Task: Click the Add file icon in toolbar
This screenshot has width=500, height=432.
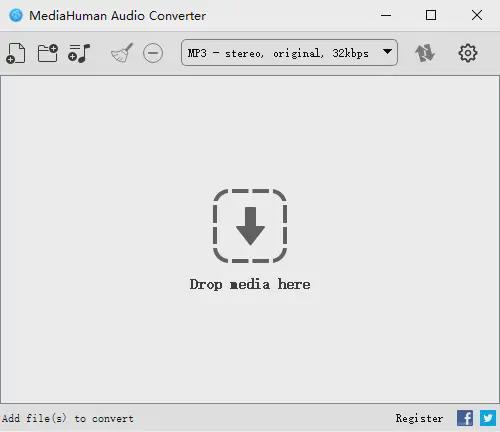Action: tap(15, 53)
